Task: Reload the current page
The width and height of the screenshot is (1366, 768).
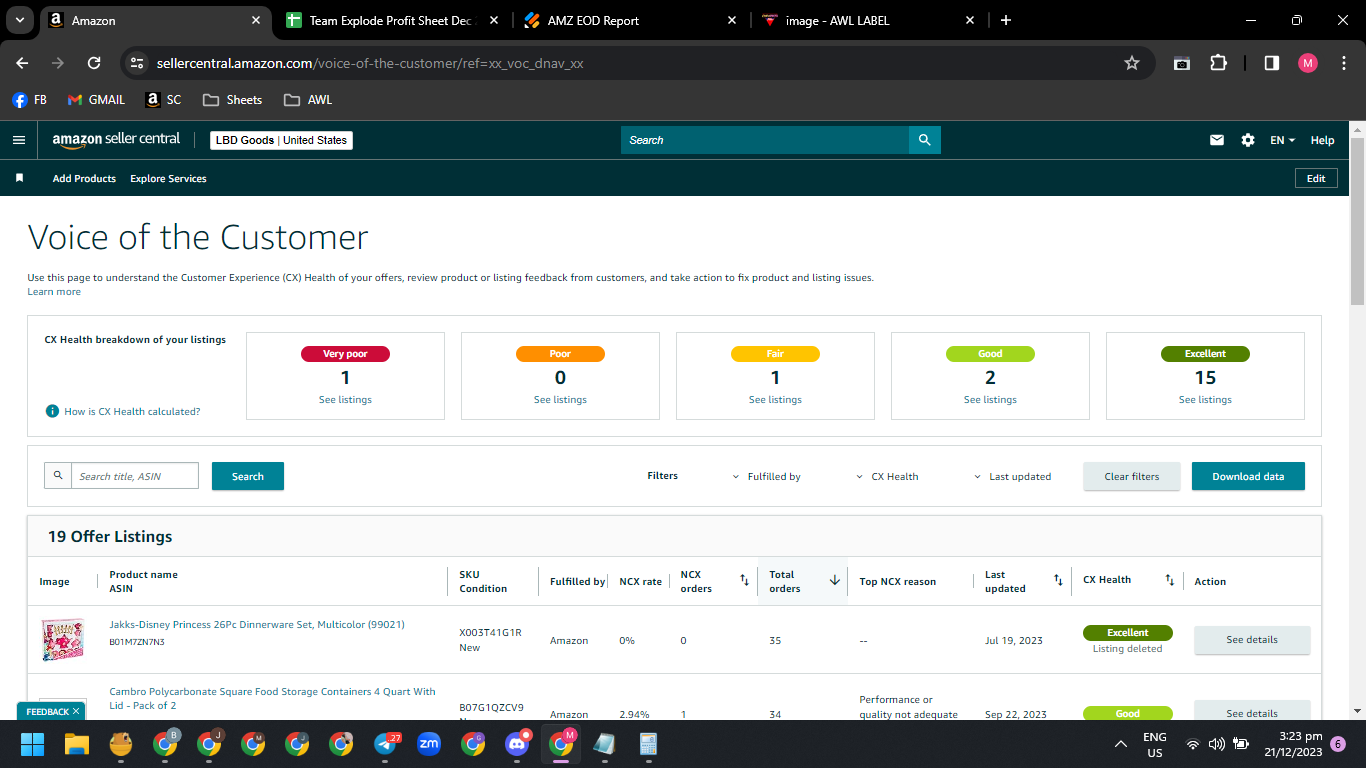Action: point(94,63)
